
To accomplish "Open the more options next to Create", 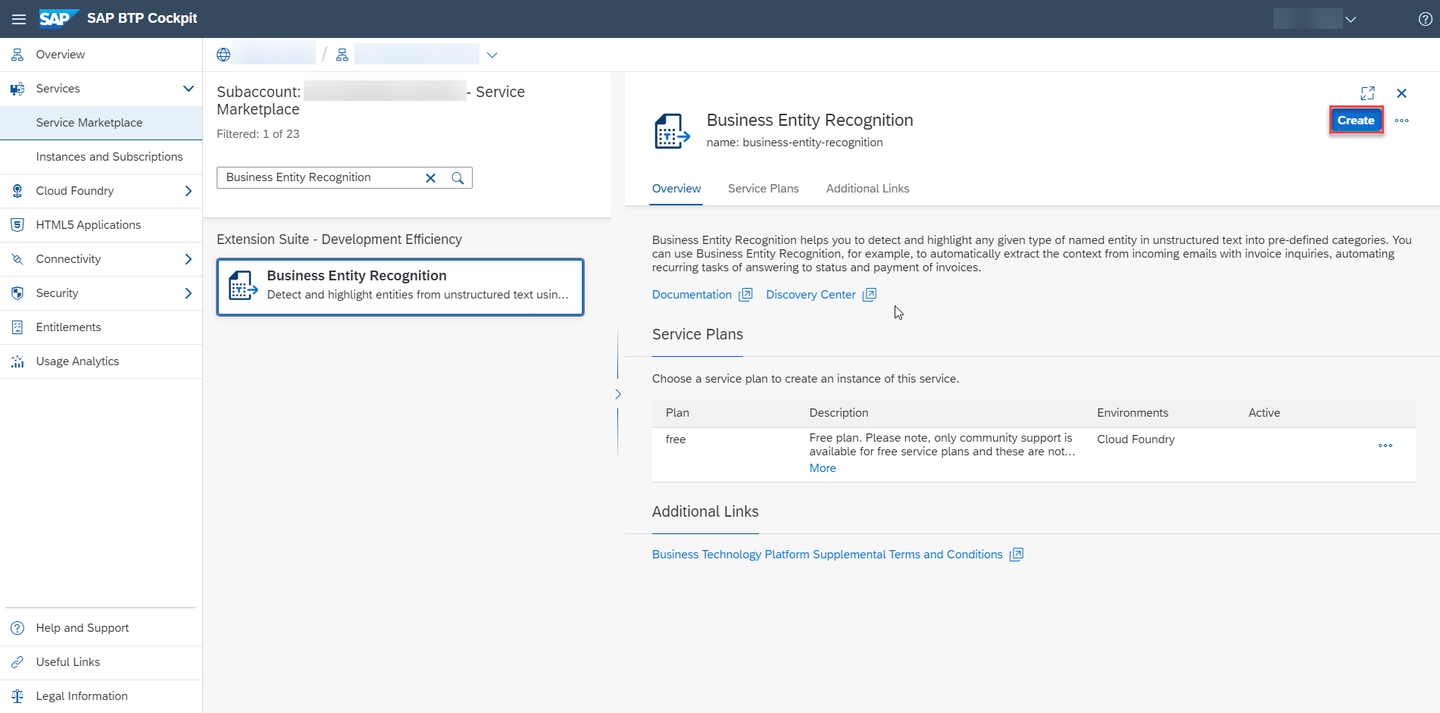I will pyautogui.click(x=1402, y=120).
